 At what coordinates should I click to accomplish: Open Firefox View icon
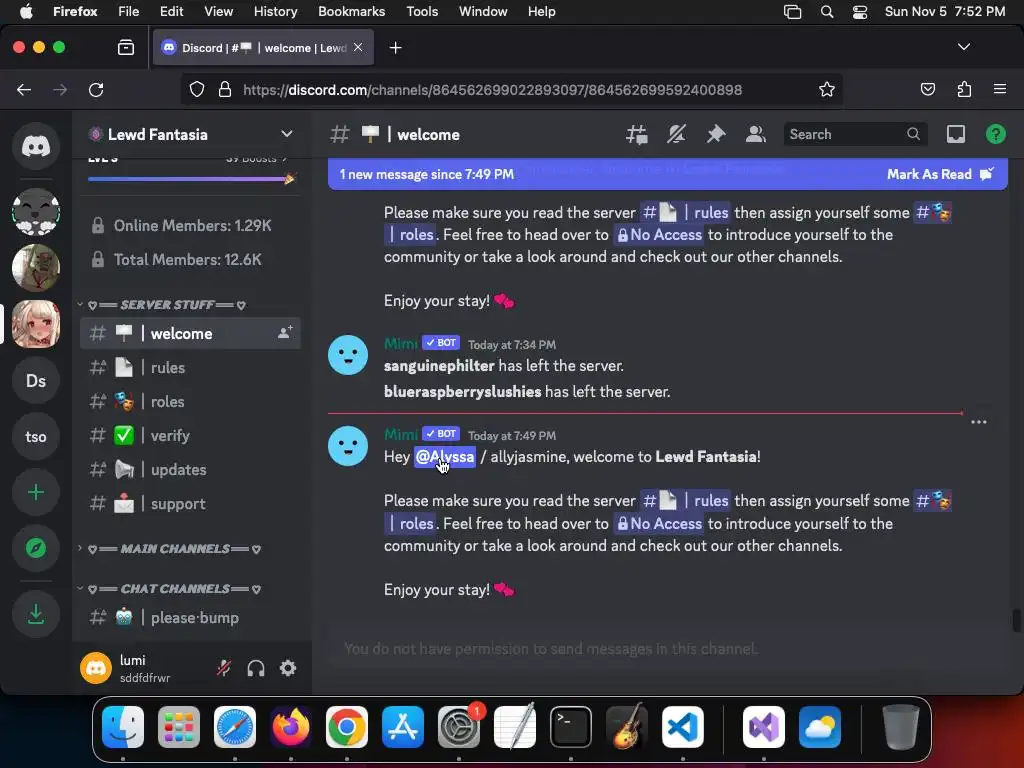(125, 47)
